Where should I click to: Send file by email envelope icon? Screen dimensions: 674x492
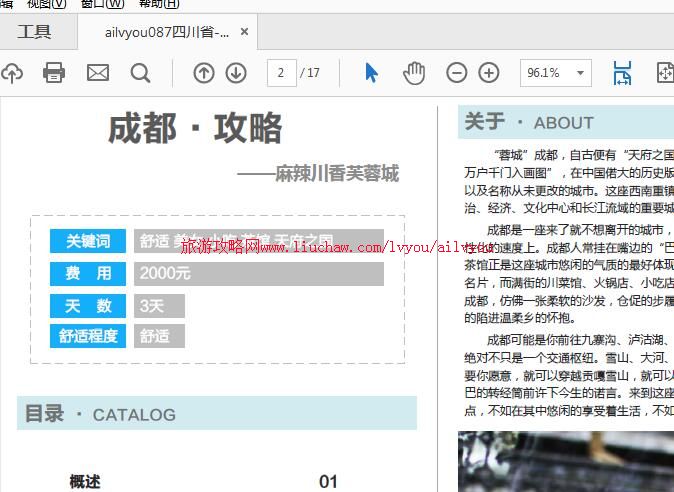97,72
